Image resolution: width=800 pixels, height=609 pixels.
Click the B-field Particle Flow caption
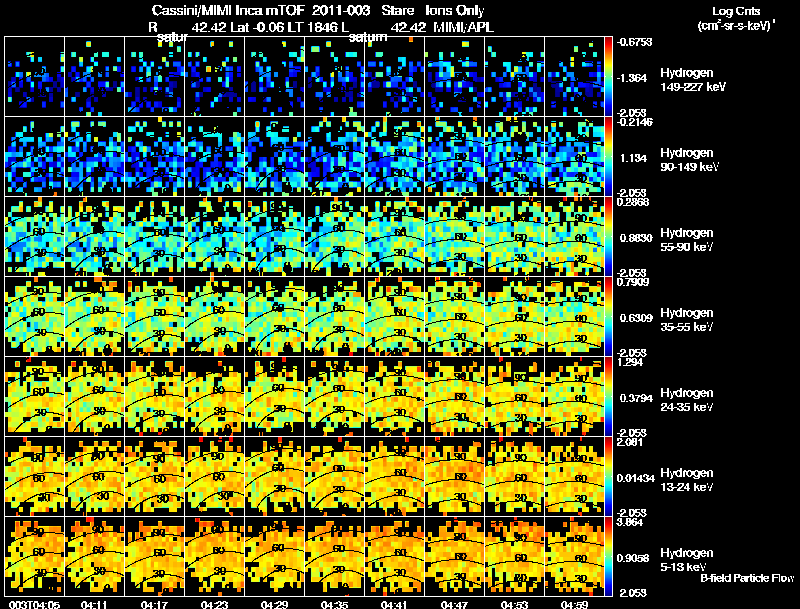point(747,578)
